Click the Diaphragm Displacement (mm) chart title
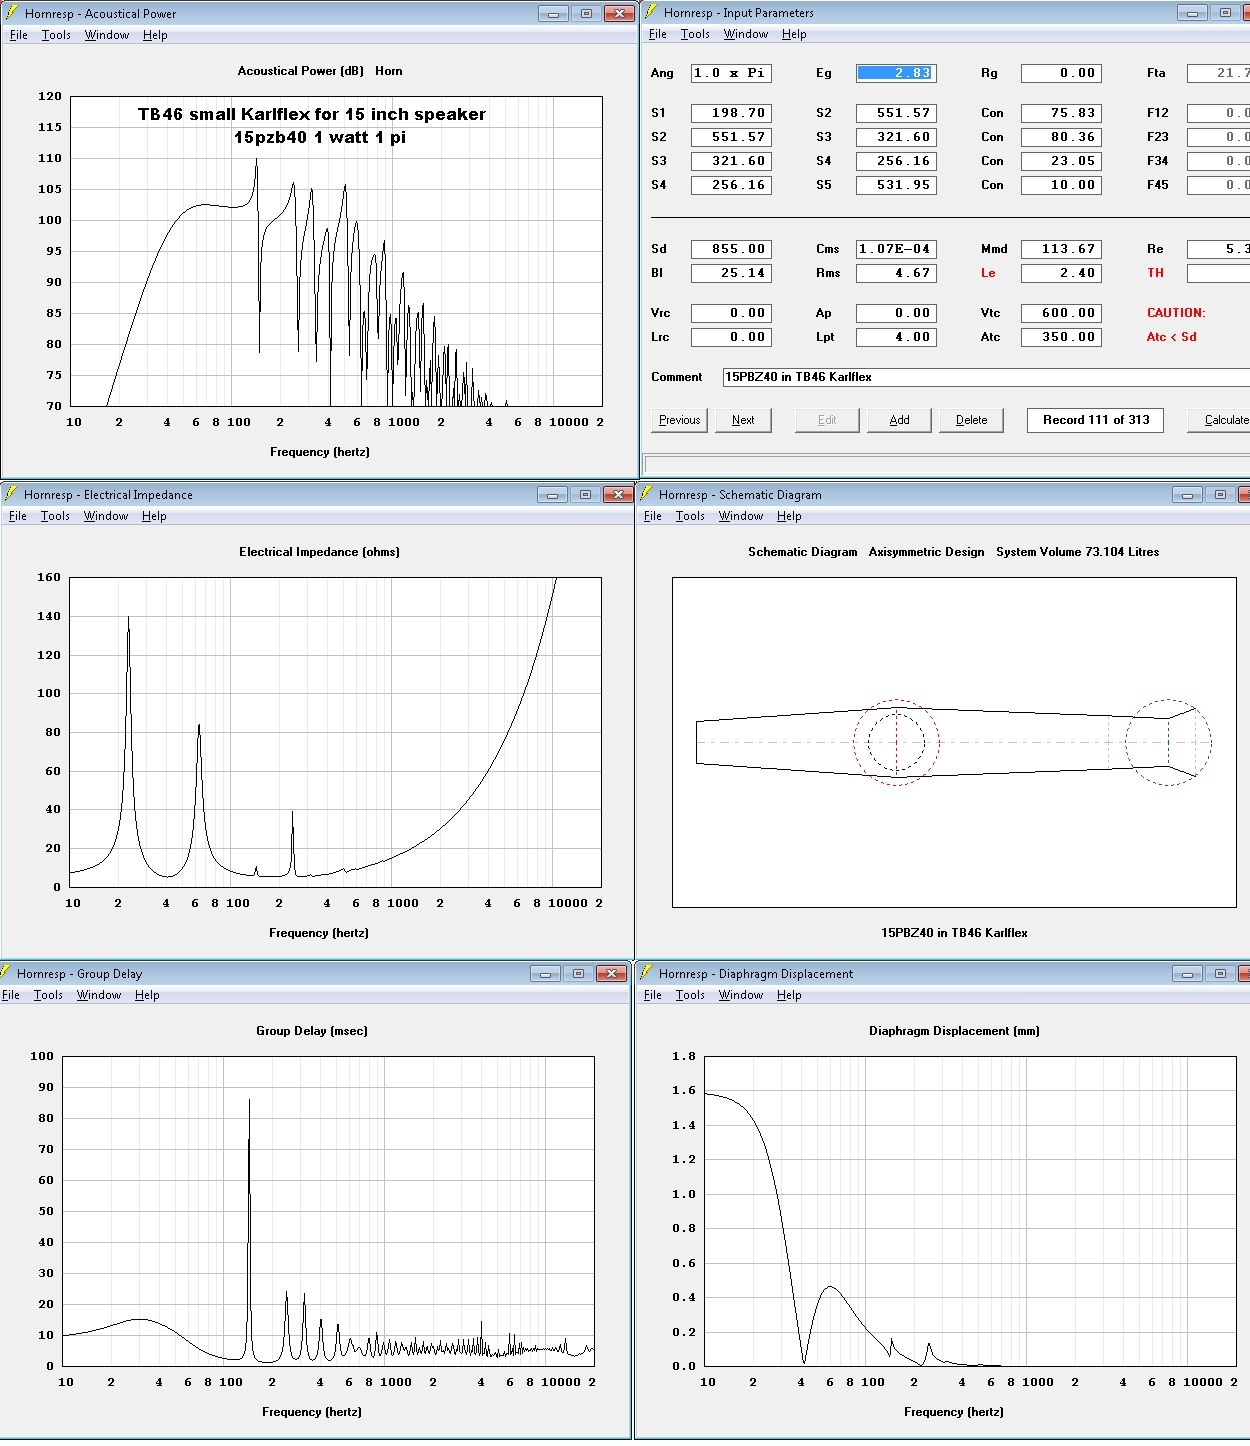The image size is (1250, 1446). click(954, 1031)
